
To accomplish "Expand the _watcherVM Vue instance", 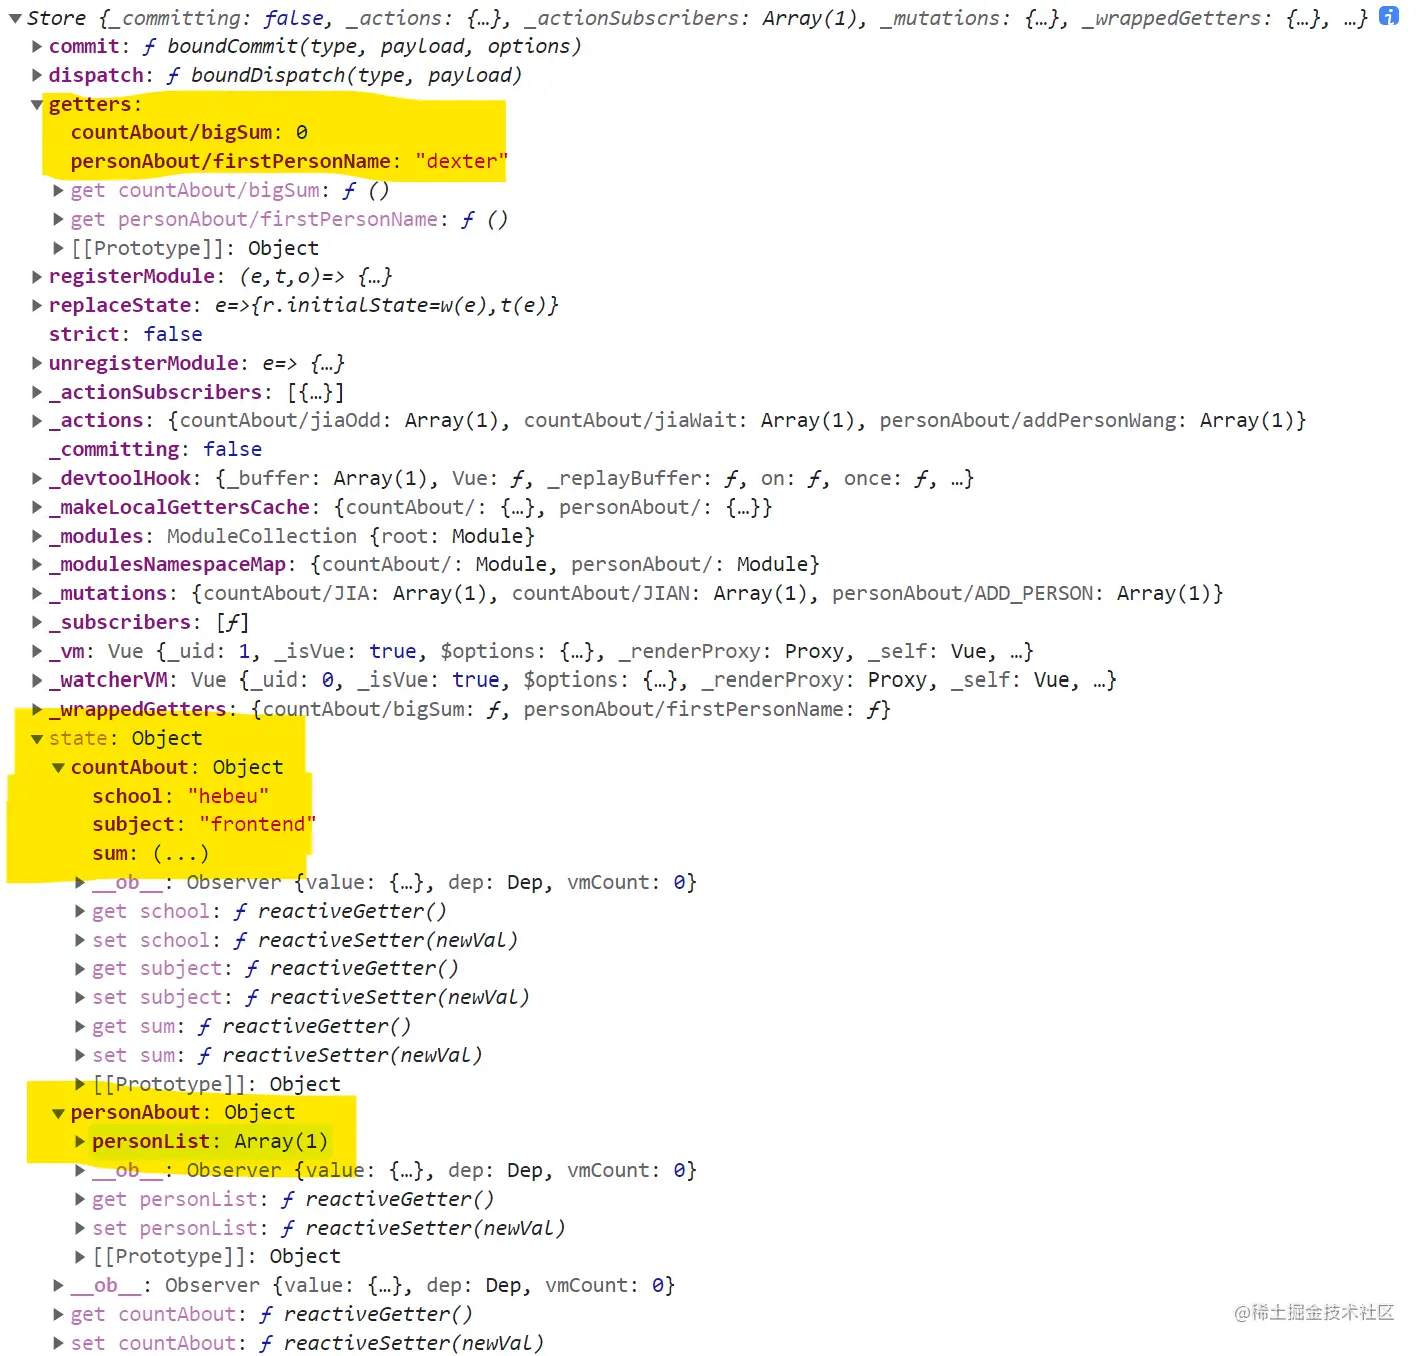I will 37,680.
